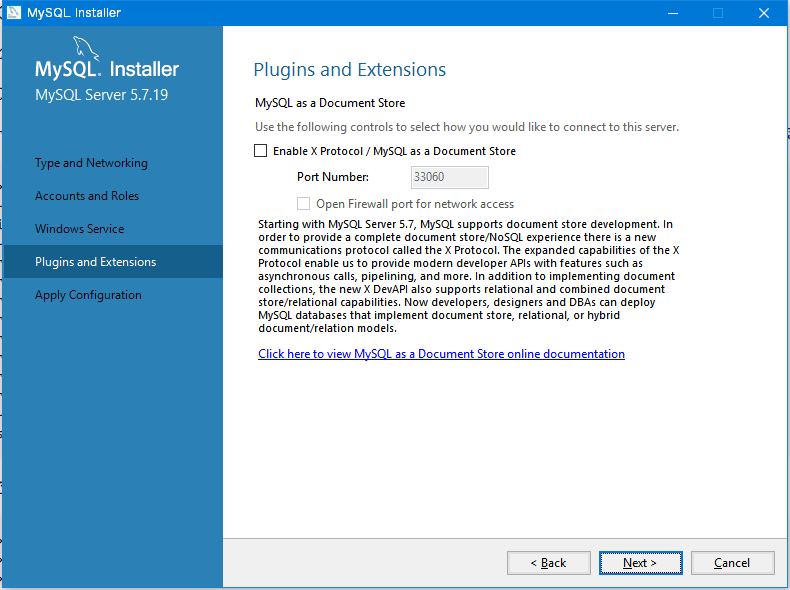Open the Windows Service step
790x590 pixels.
(x=80, y=229)
